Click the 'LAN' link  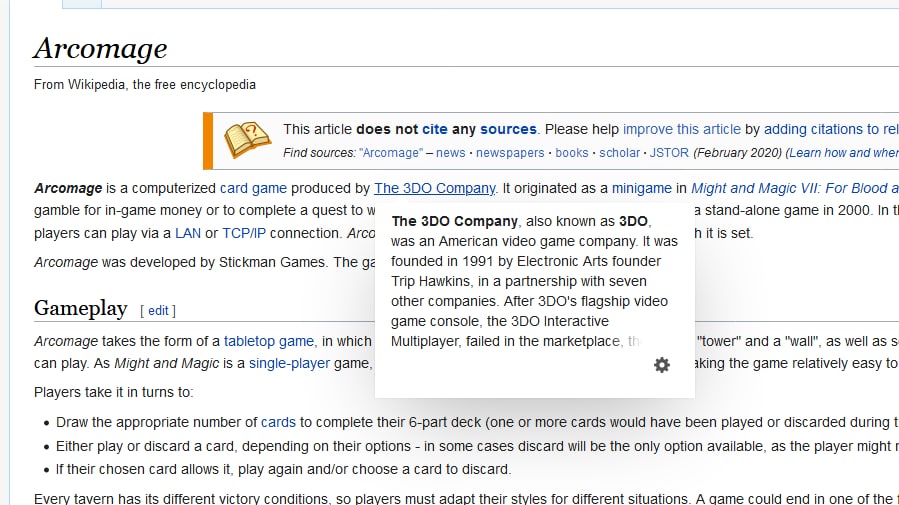click(188, 233)
